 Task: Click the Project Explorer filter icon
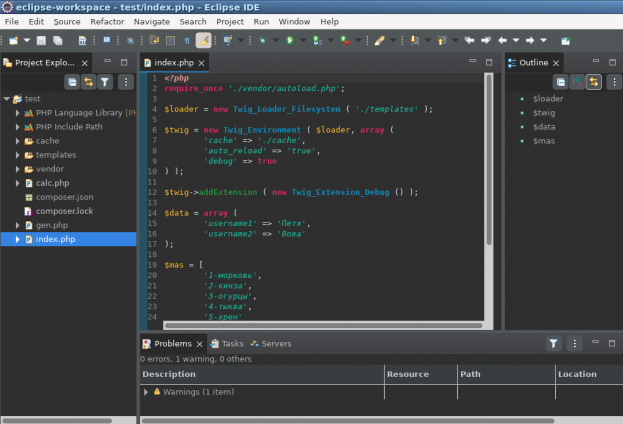click(x=105, y=82)
